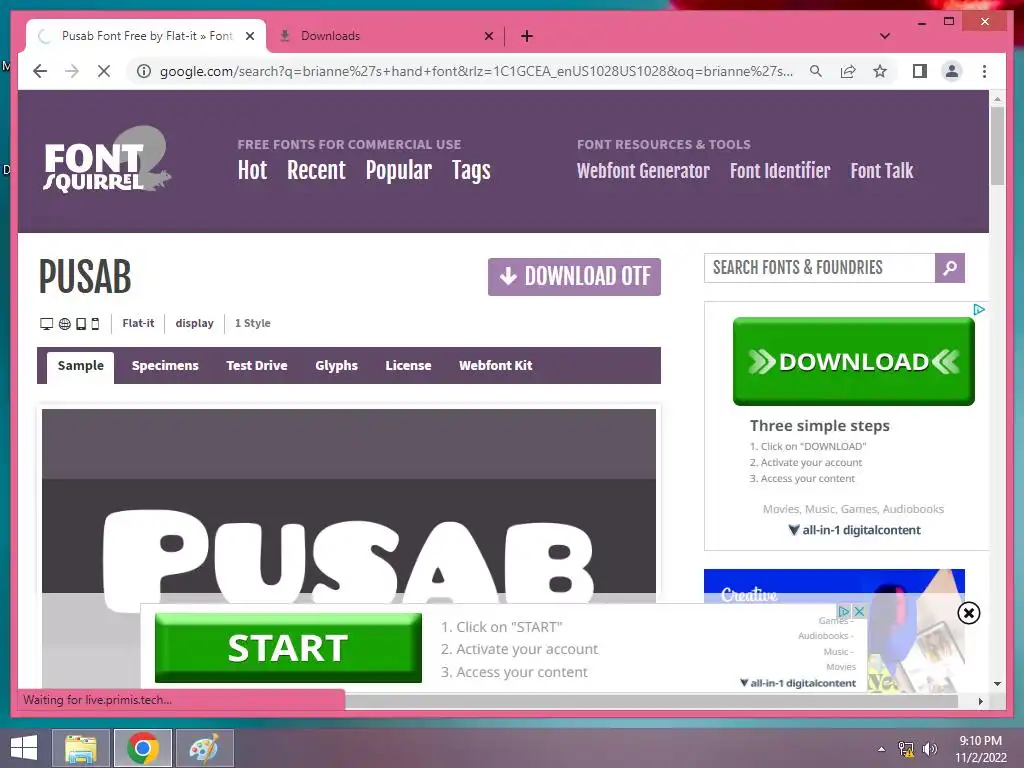Screen dimensions: 1024x768
Task: Click the bottom banner ad X icon
Action: tap(859, 611)
